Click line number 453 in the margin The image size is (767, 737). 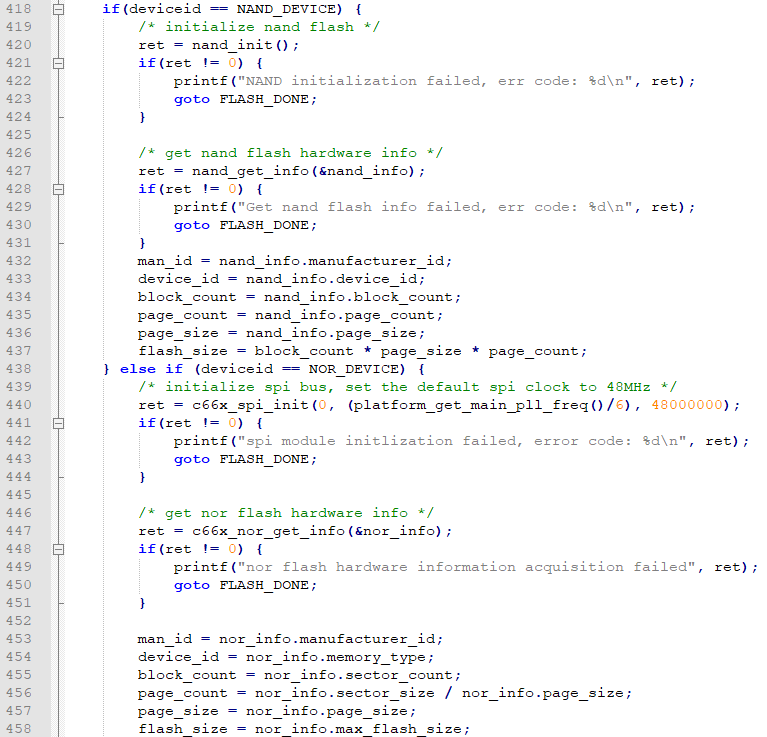(18, 639)
